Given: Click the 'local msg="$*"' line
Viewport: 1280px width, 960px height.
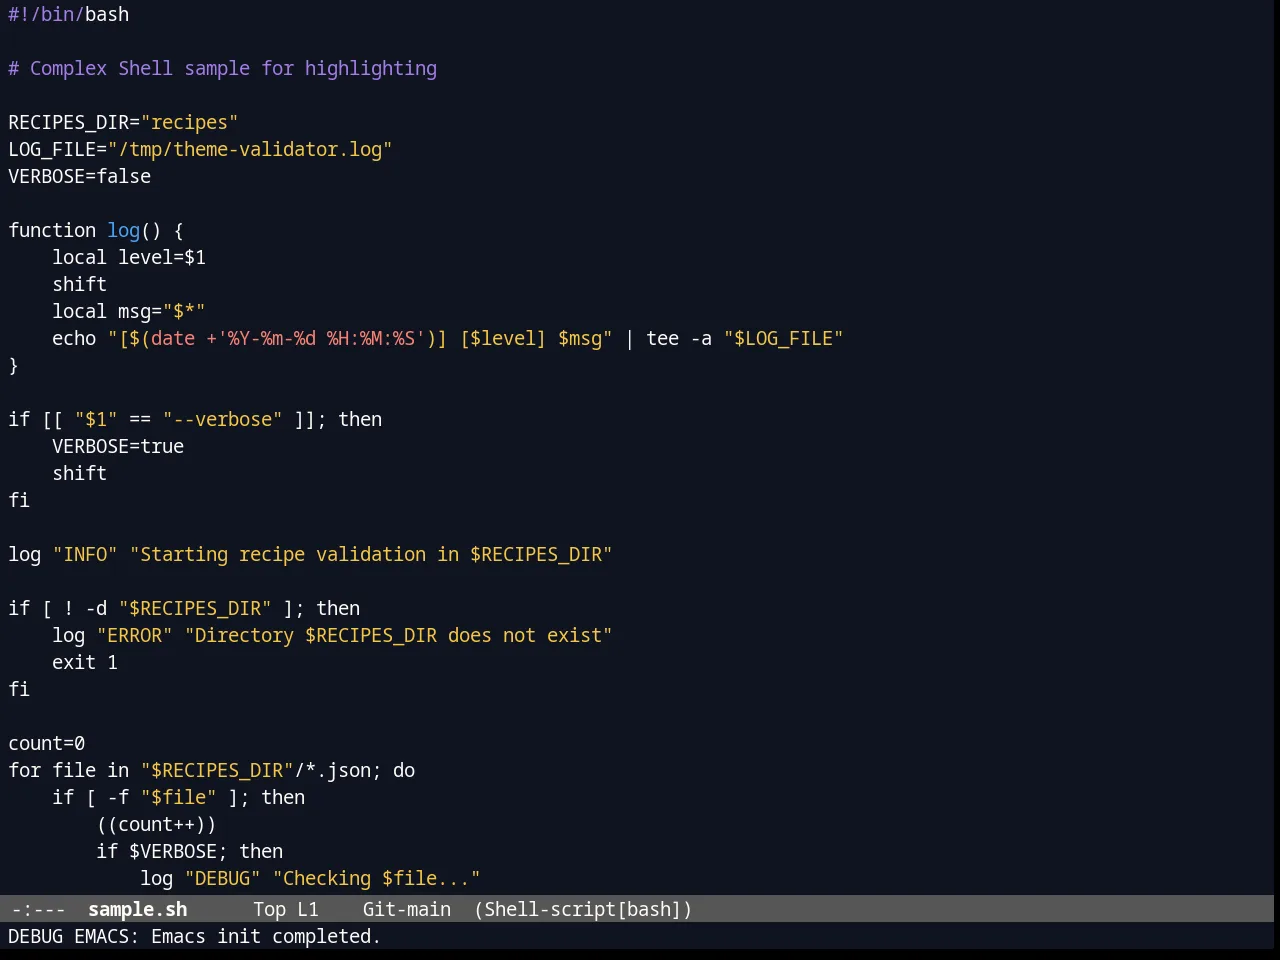Looking at the screenshot, I should point(129,311).
